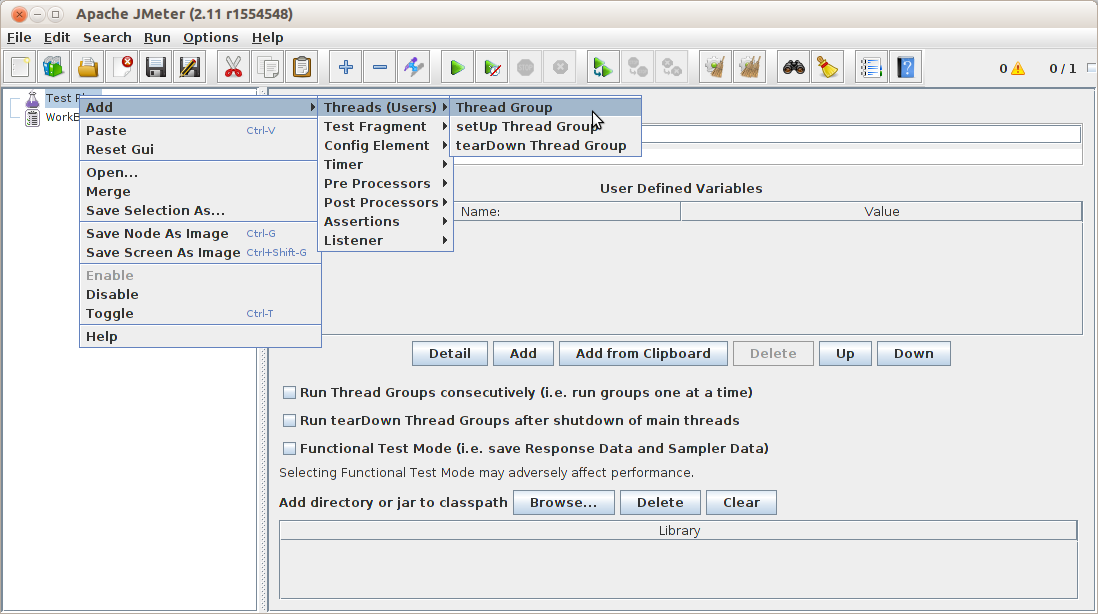Click Browse... for classpath
Screen dimensions: 1098x614
(564, 503)
